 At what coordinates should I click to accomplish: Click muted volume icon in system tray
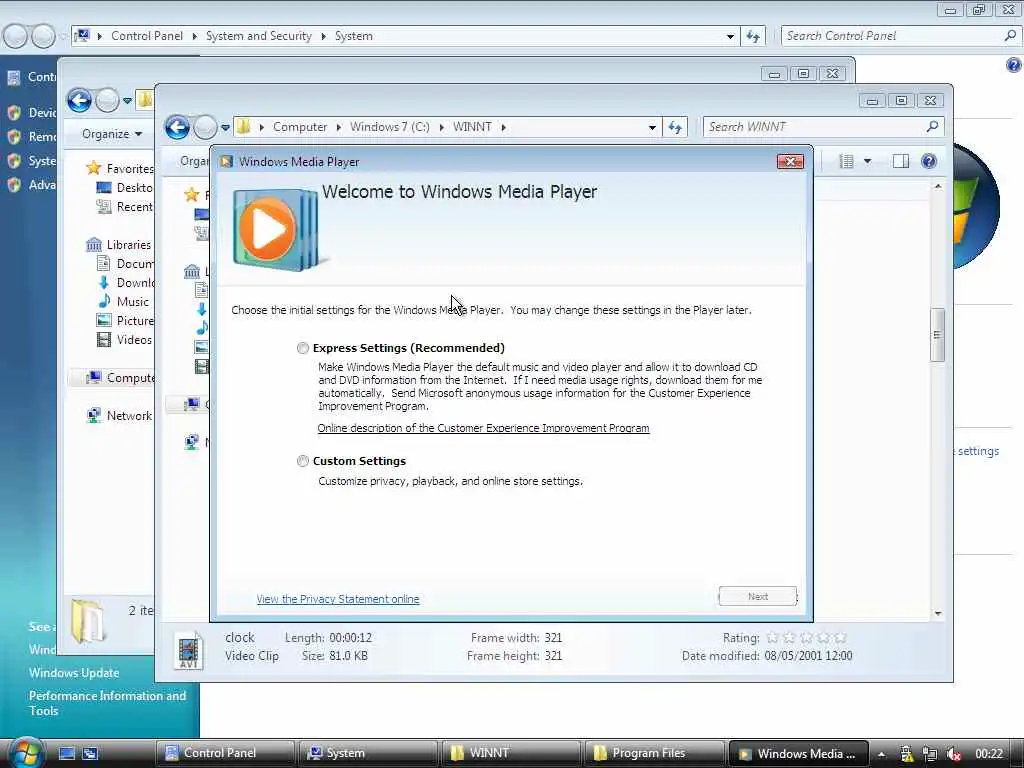[x=953, y=754]
